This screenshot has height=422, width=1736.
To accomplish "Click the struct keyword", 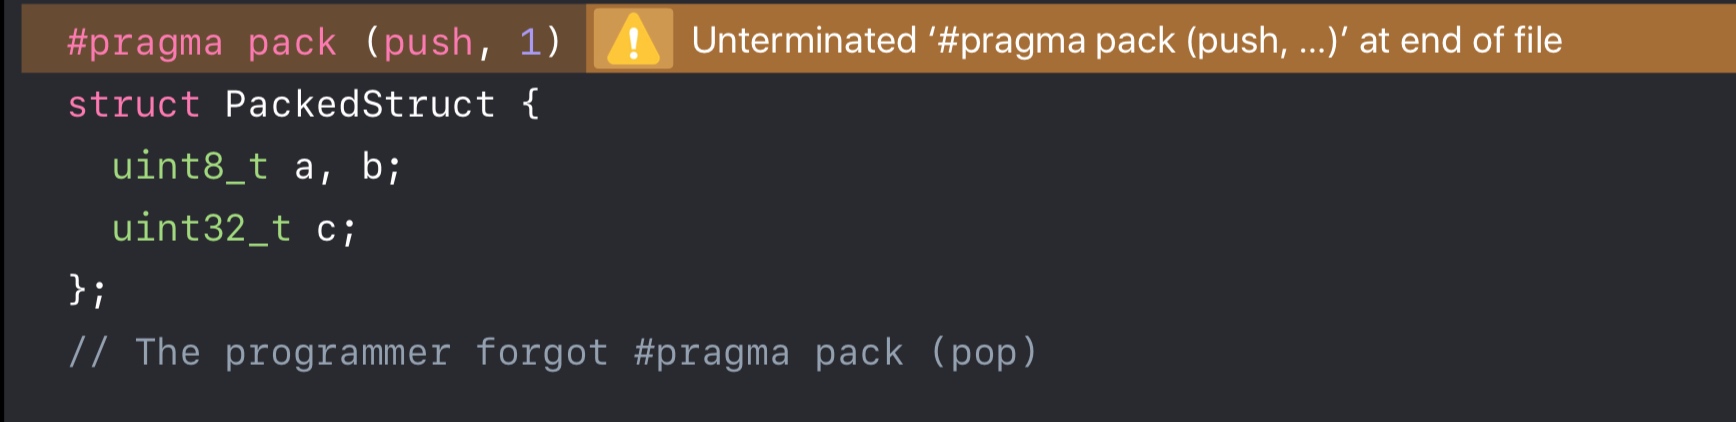I will 134,104.
